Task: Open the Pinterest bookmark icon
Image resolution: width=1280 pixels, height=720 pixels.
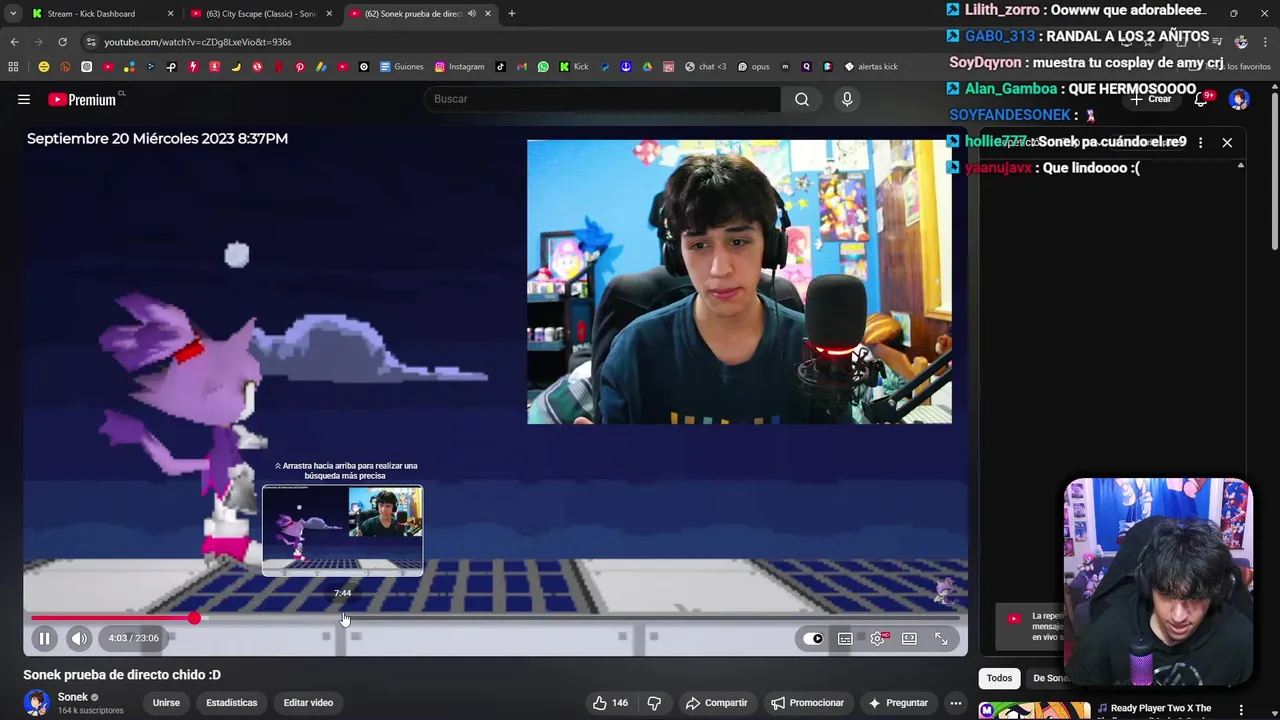Action: click(299, 67)
